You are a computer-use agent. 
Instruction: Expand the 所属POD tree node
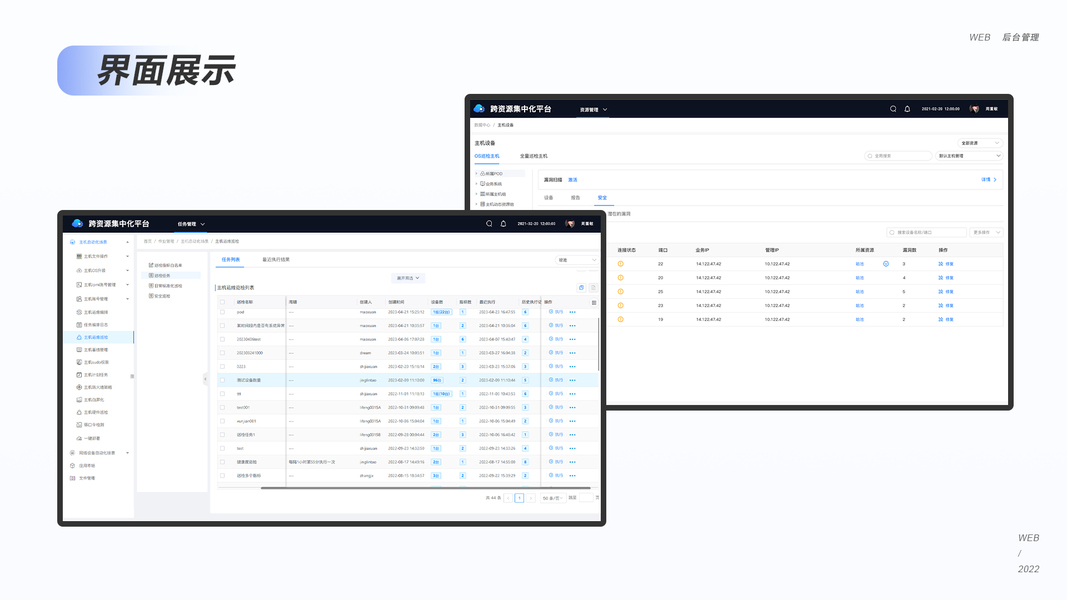(x=476, y=174)
